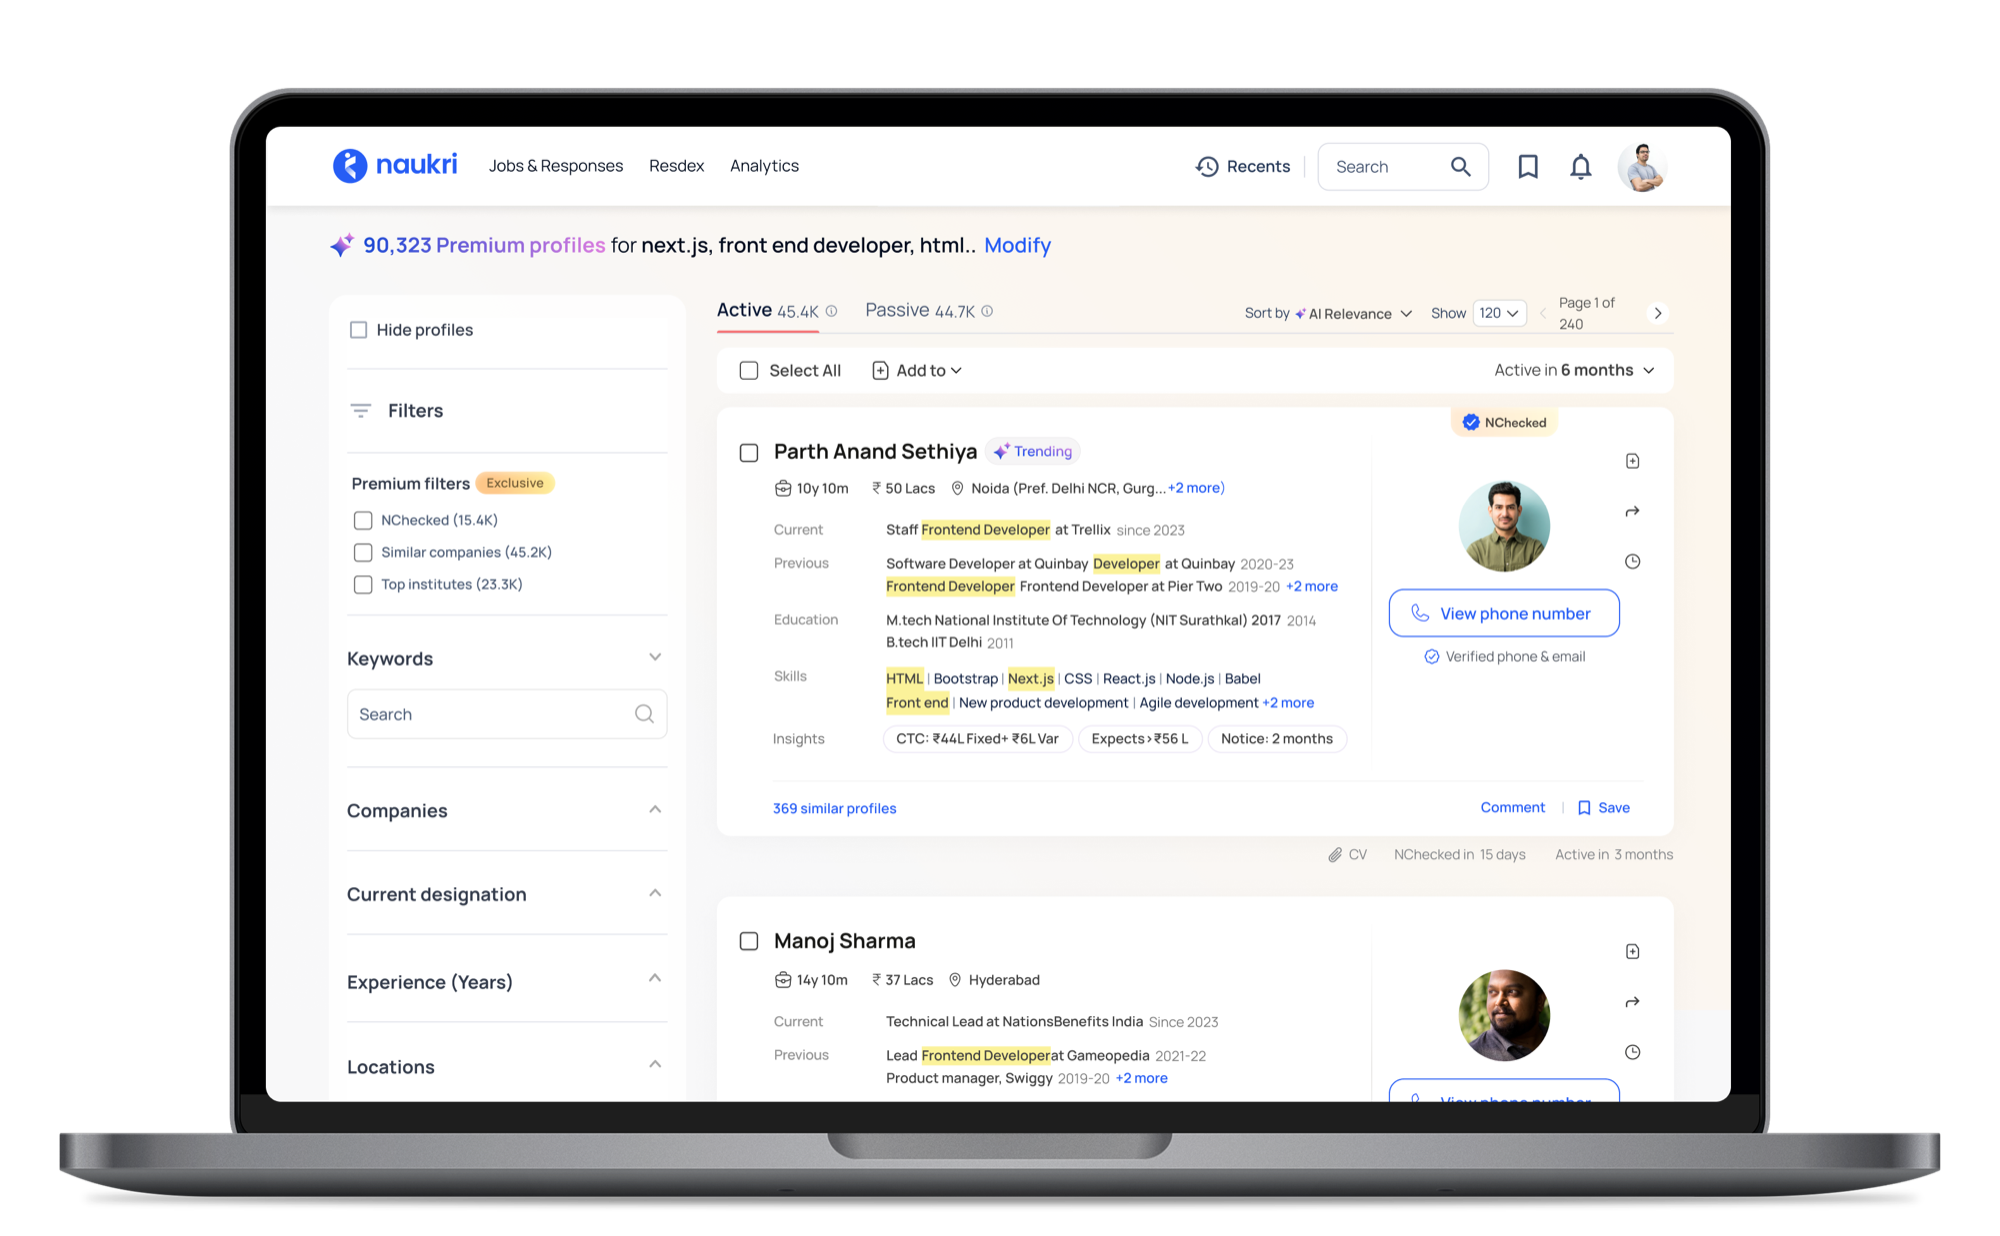Enable Top institutes (23.3K) filter

pyautogui.click(x=363, y=584)
